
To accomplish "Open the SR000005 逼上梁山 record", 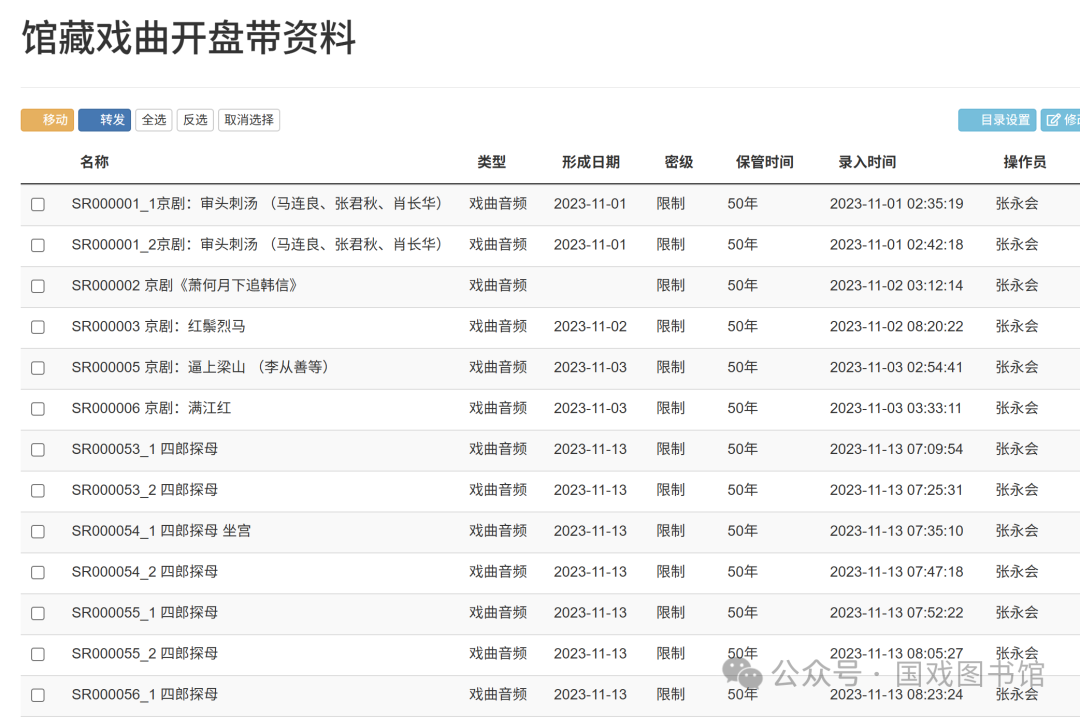I will [200, 367].
